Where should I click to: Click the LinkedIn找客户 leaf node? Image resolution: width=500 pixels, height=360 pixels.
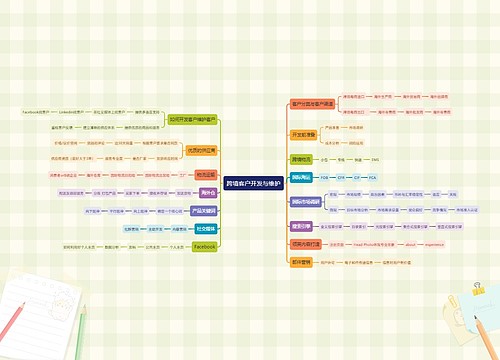pos(71,112)
